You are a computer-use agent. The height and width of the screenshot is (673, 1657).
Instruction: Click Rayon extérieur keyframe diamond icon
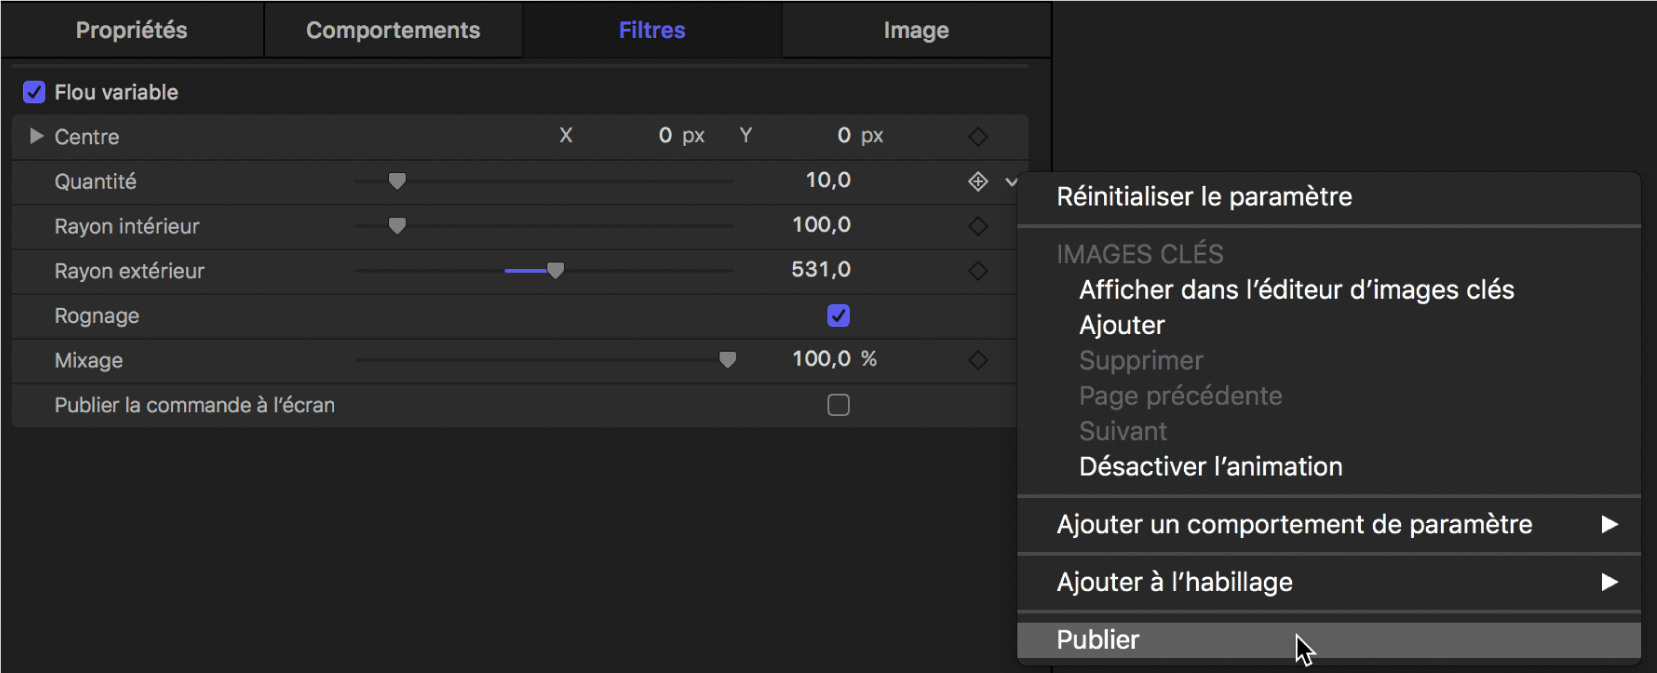click(978, 271)
